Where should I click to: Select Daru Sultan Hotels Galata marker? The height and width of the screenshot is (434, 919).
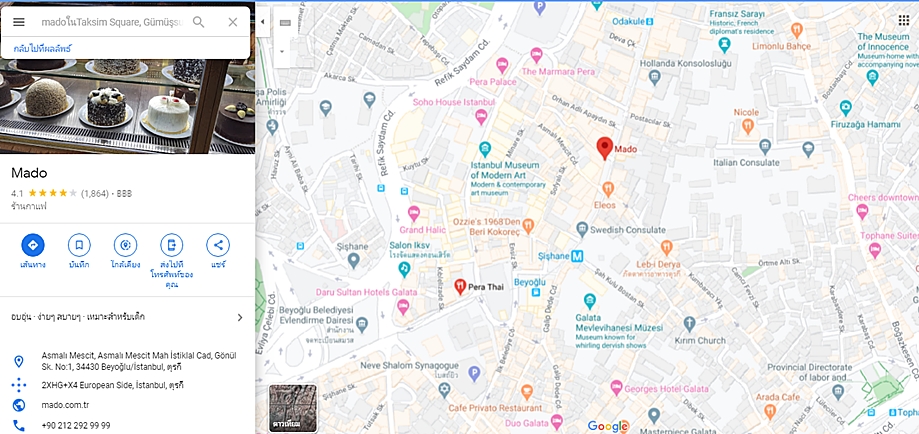pyautogui.click(x=403, y=306)
